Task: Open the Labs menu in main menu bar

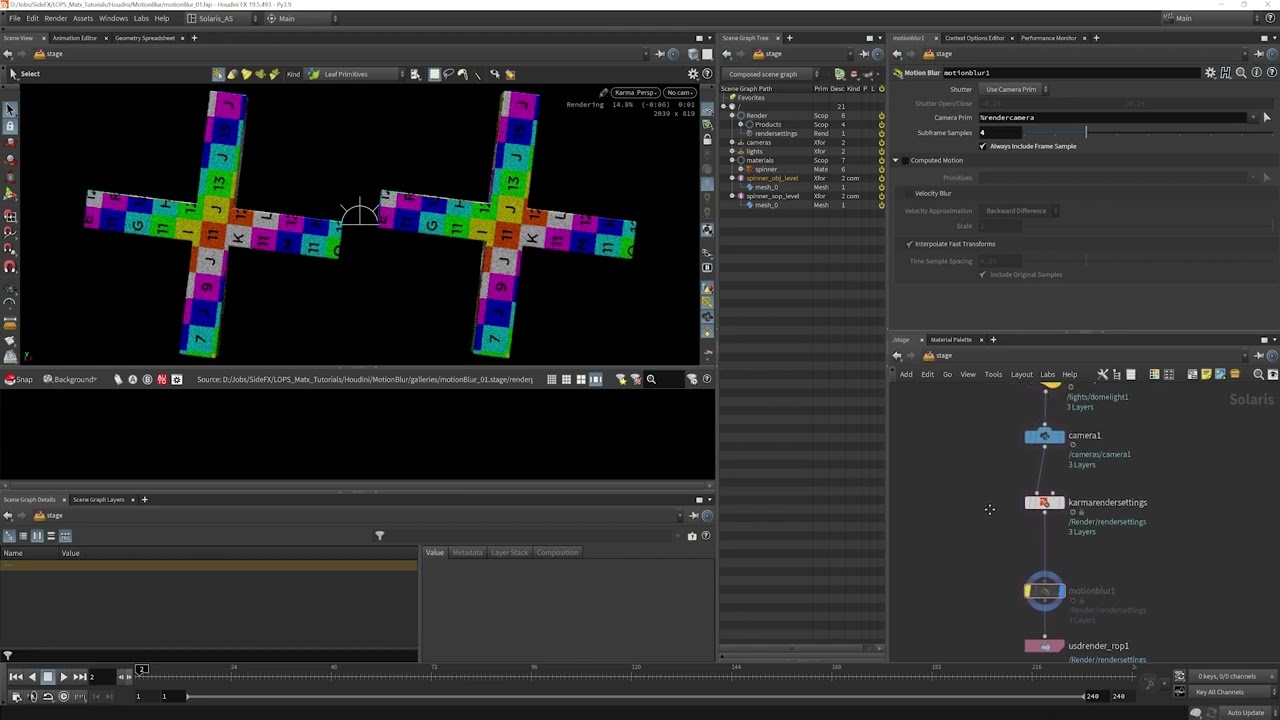Action: pyautogui.click(x=141, y=18)
